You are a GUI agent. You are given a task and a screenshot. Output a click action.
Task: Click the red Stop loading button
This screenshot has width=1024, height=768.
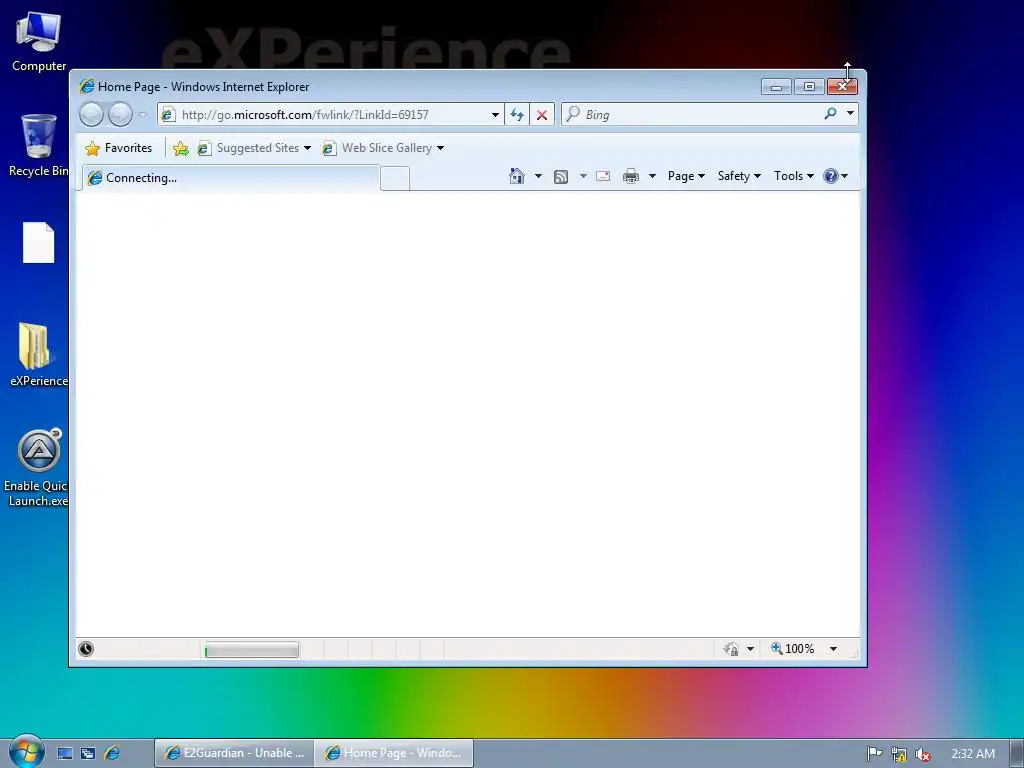pos(542,115)
